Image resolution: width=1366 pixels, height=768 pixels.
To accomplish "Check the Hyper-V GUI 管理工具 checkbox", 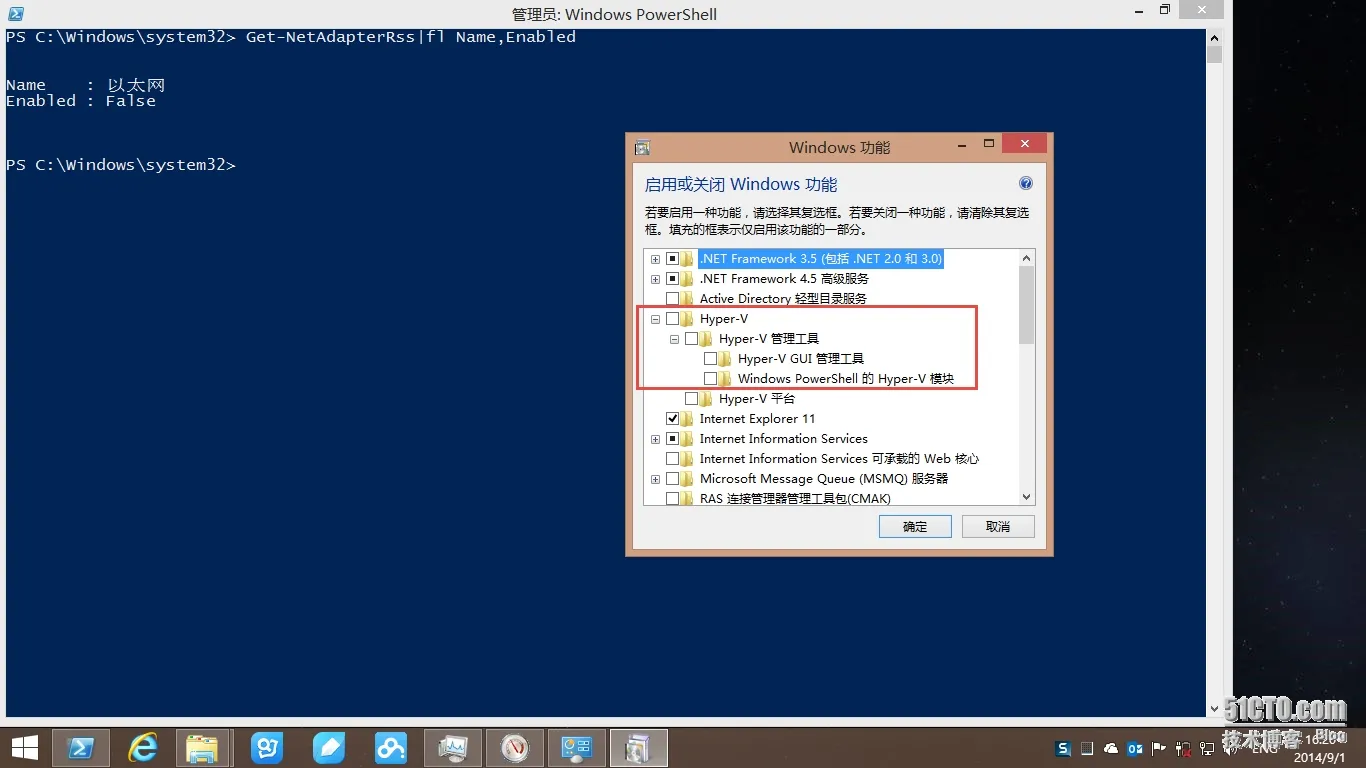I will (x=710, y=359).
